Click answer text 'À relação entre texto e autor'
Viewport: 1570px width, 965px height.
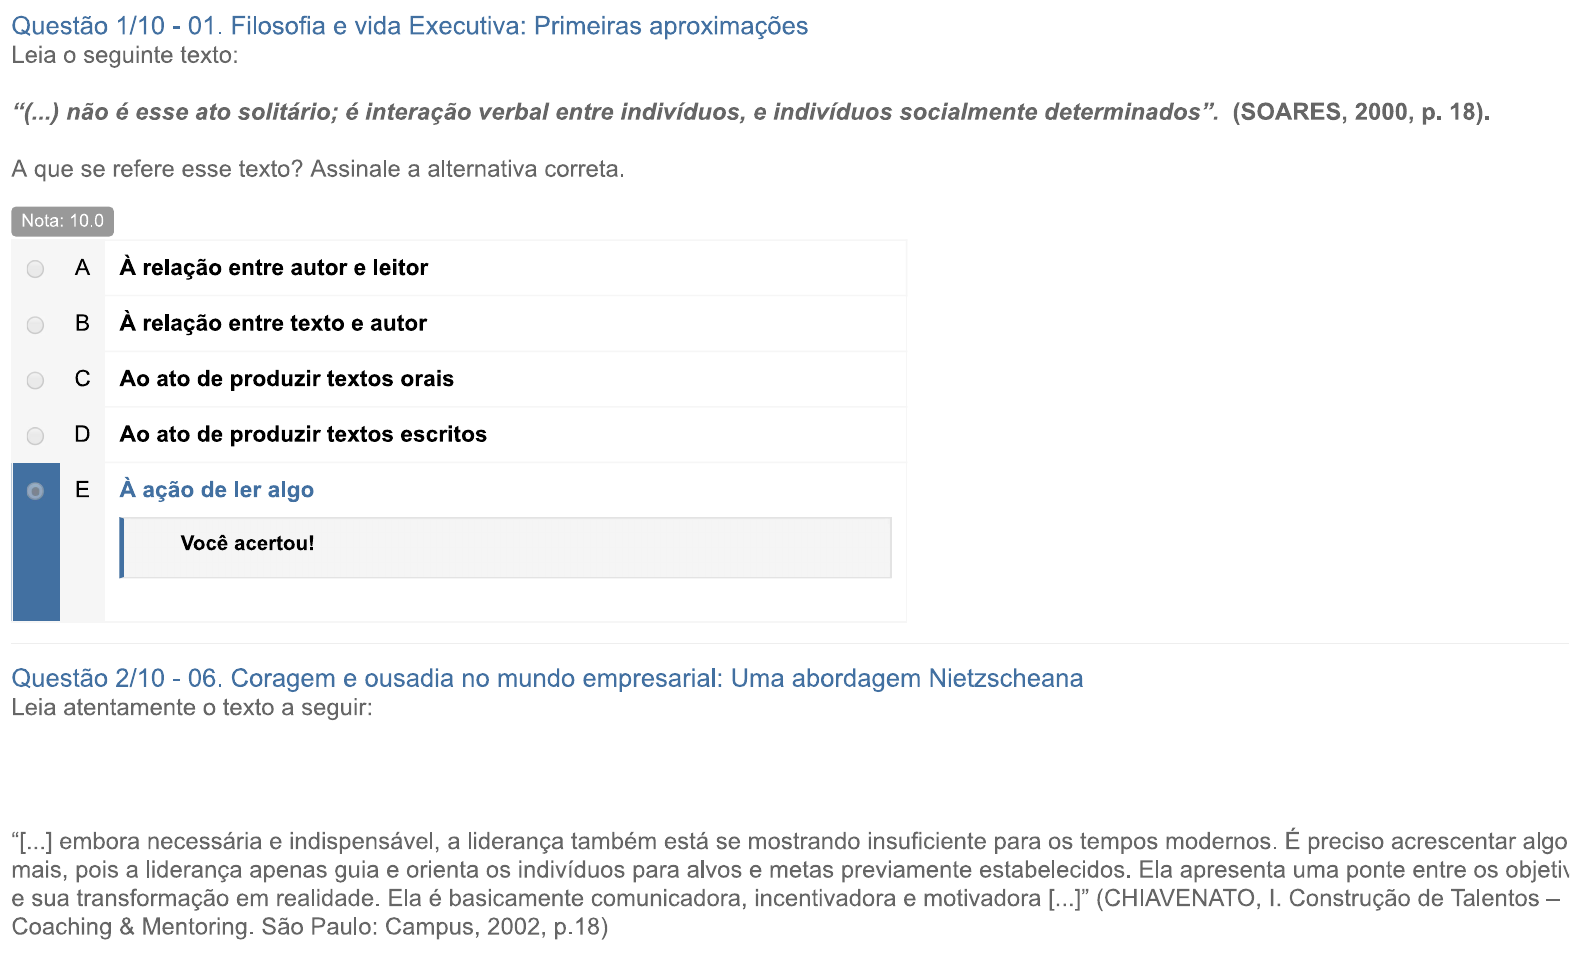(x=273, y=323)
